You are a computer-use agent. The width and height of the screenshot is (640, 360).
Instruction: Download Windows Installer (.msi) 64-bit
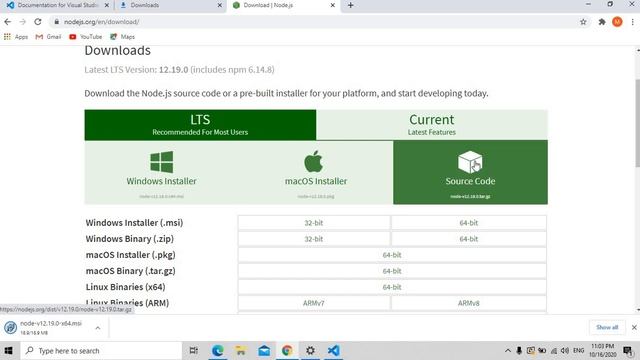(x=469, y=223)
